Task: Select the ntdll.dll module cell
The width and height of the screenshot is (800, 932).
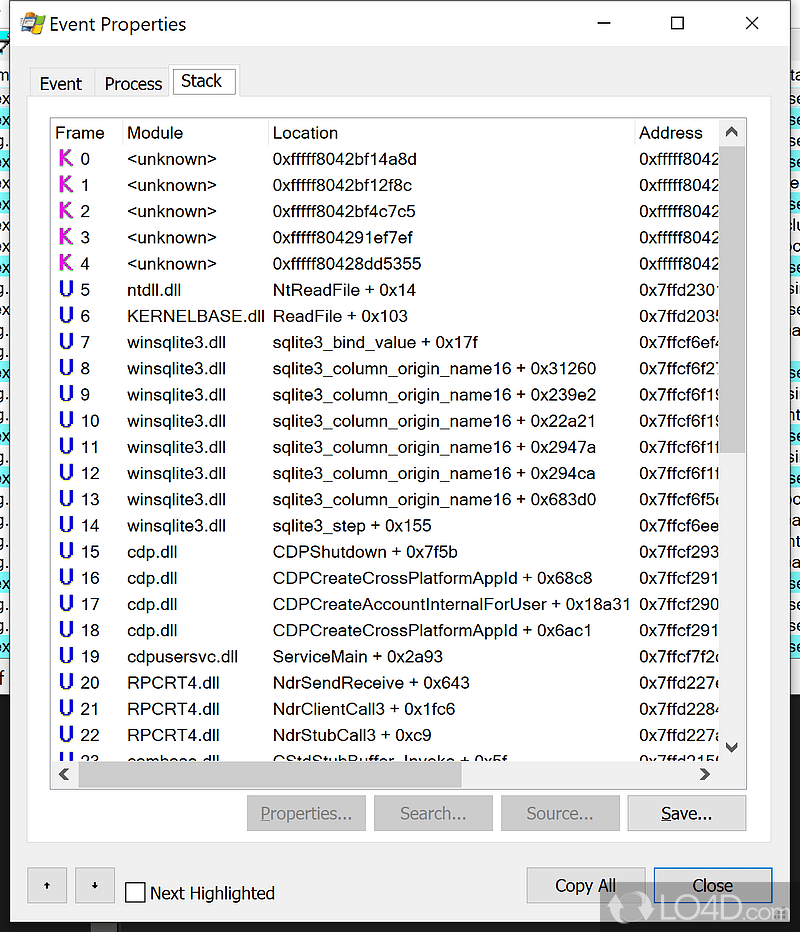Action: pos(154,290)
